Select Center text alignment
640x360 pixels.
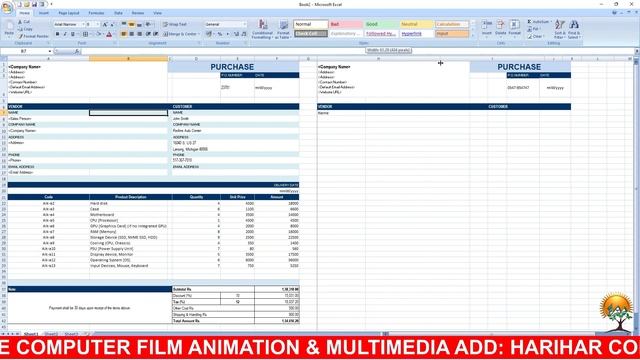(x=131, y=34)
